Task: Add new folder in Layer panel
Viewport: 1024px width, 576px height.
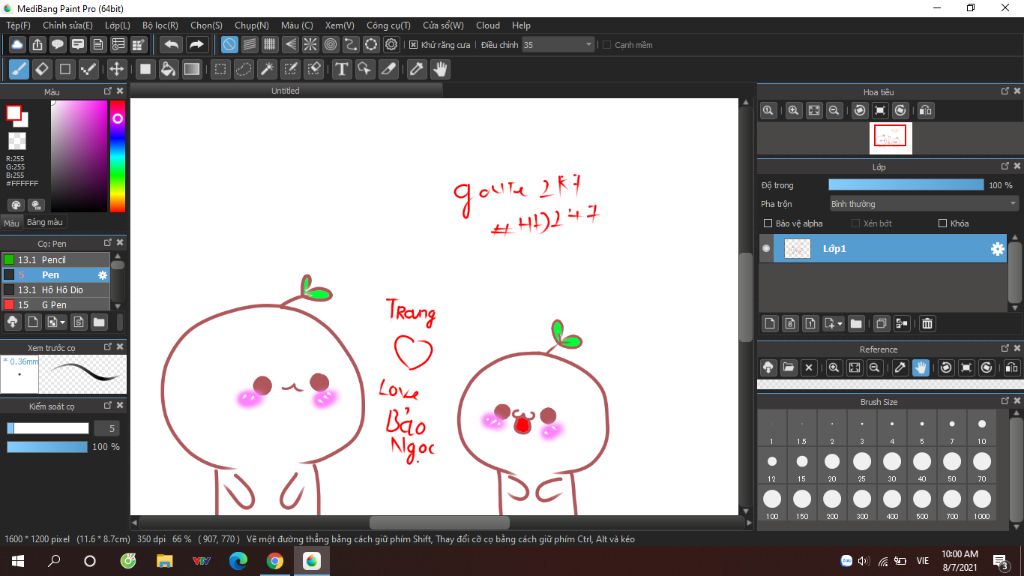Action: [856, 323]
